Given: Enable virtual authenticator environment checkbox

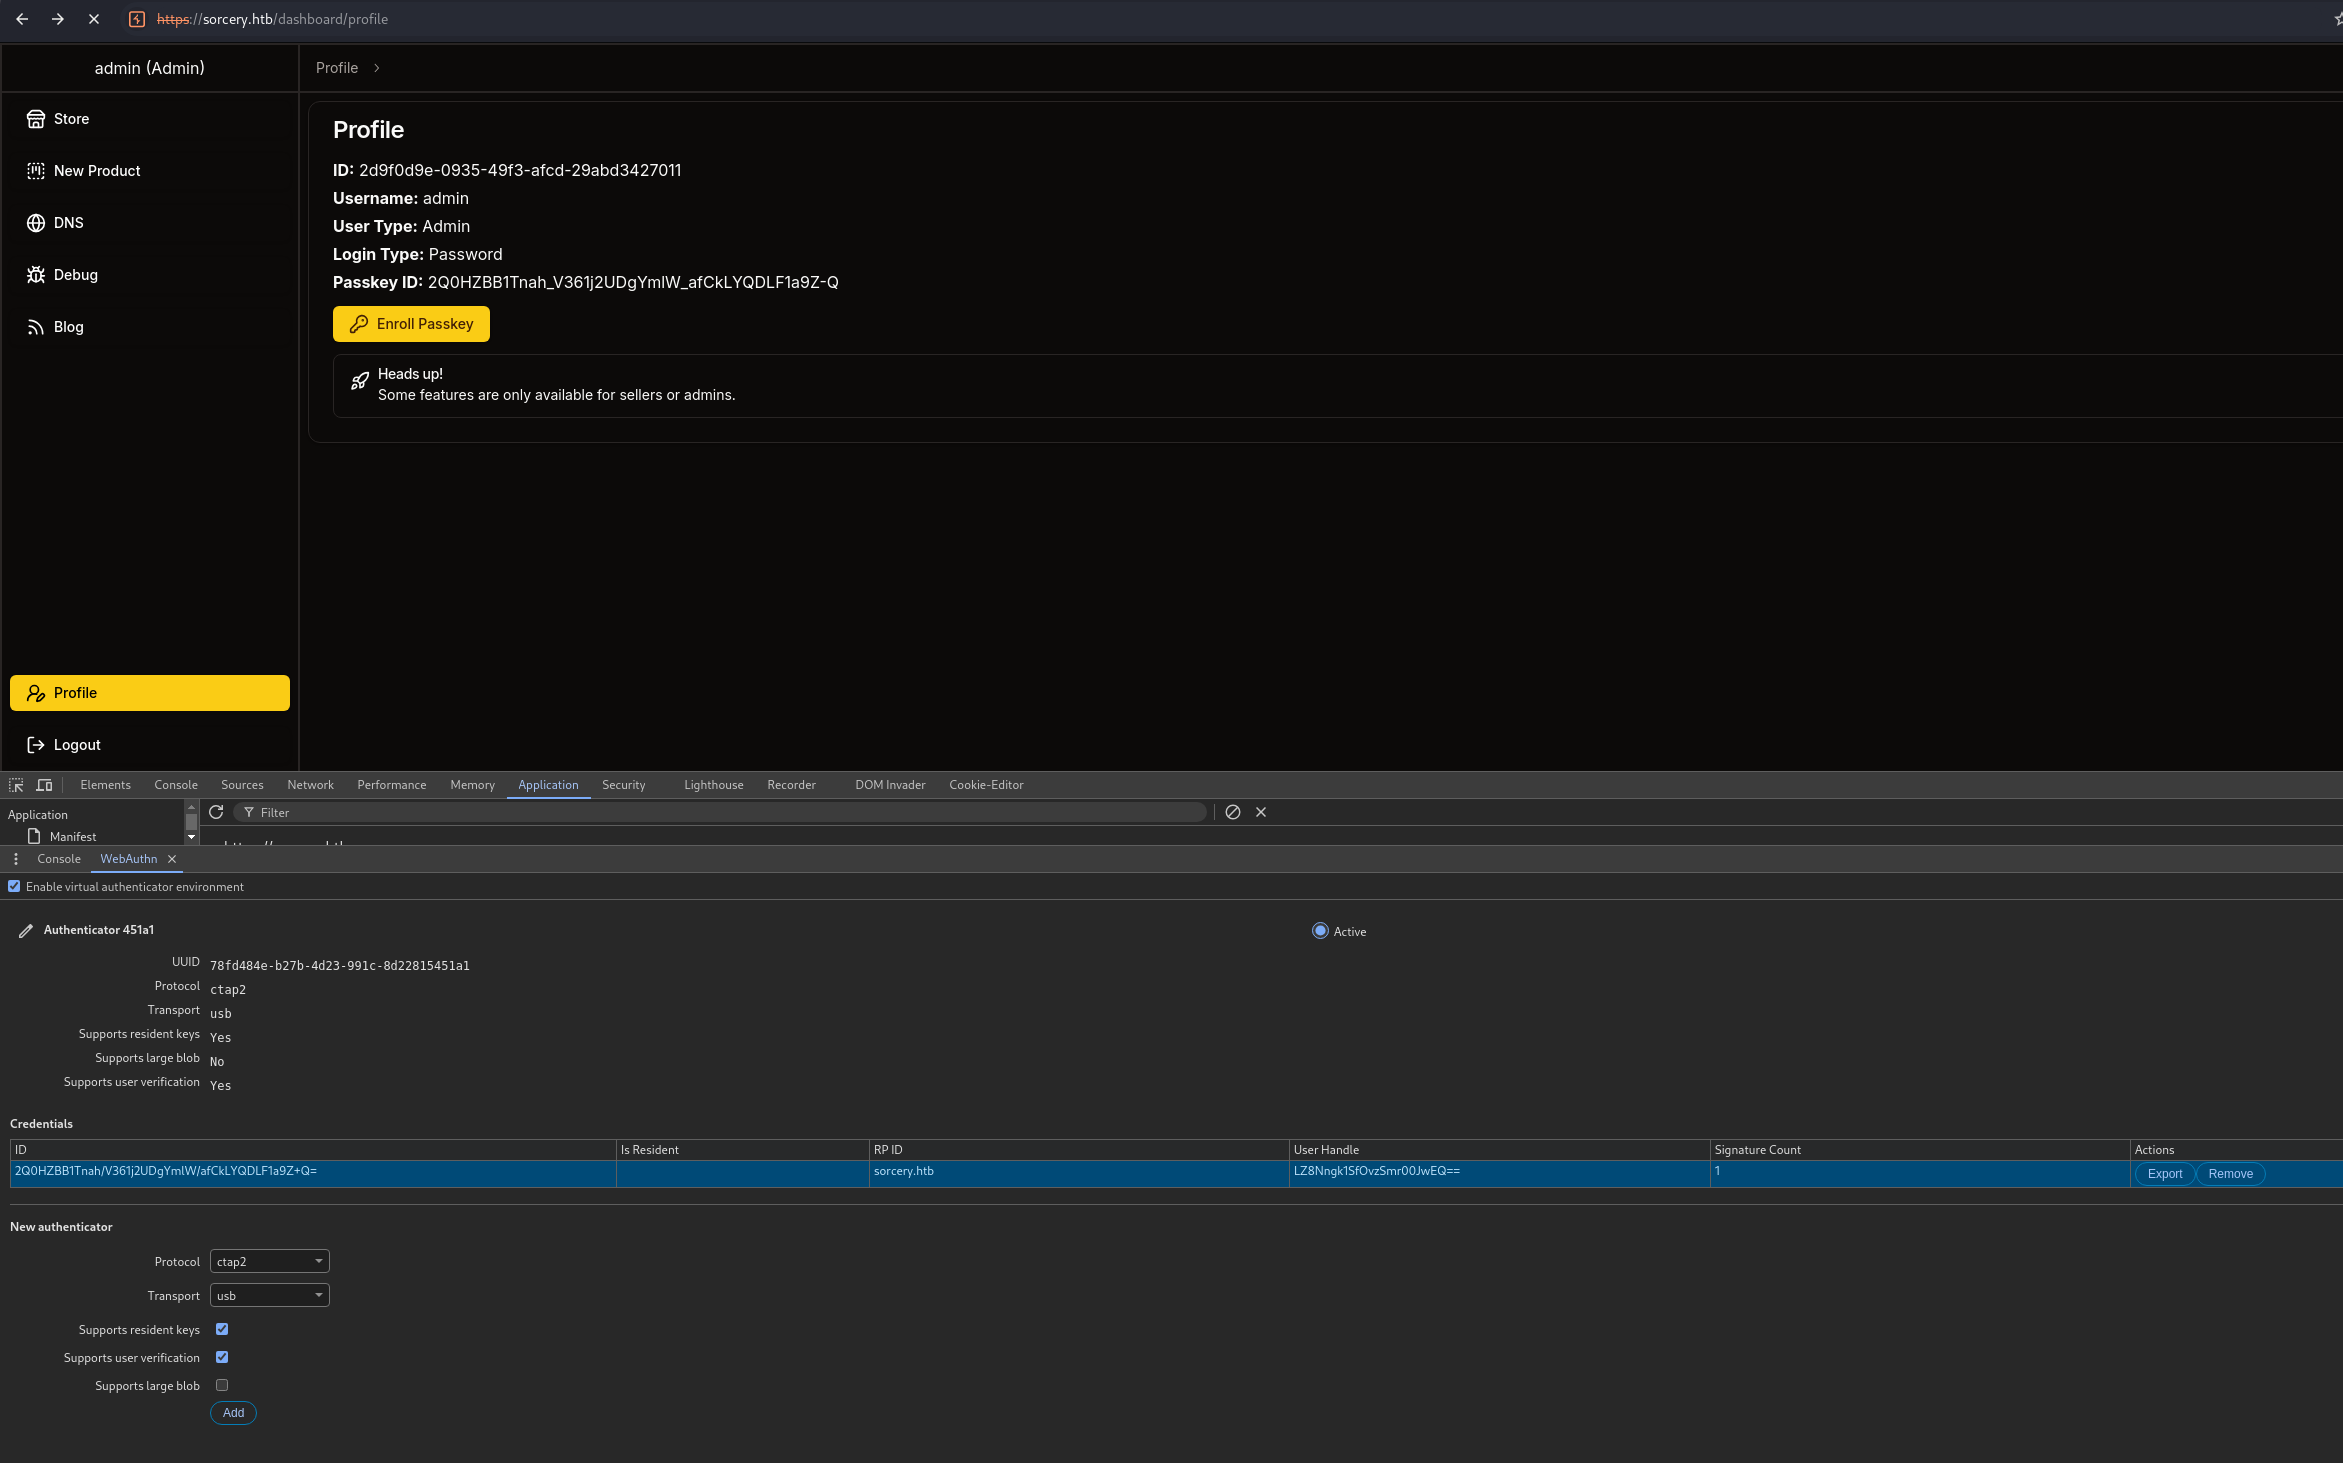Looking at the screenshot, I should (14, 886).
